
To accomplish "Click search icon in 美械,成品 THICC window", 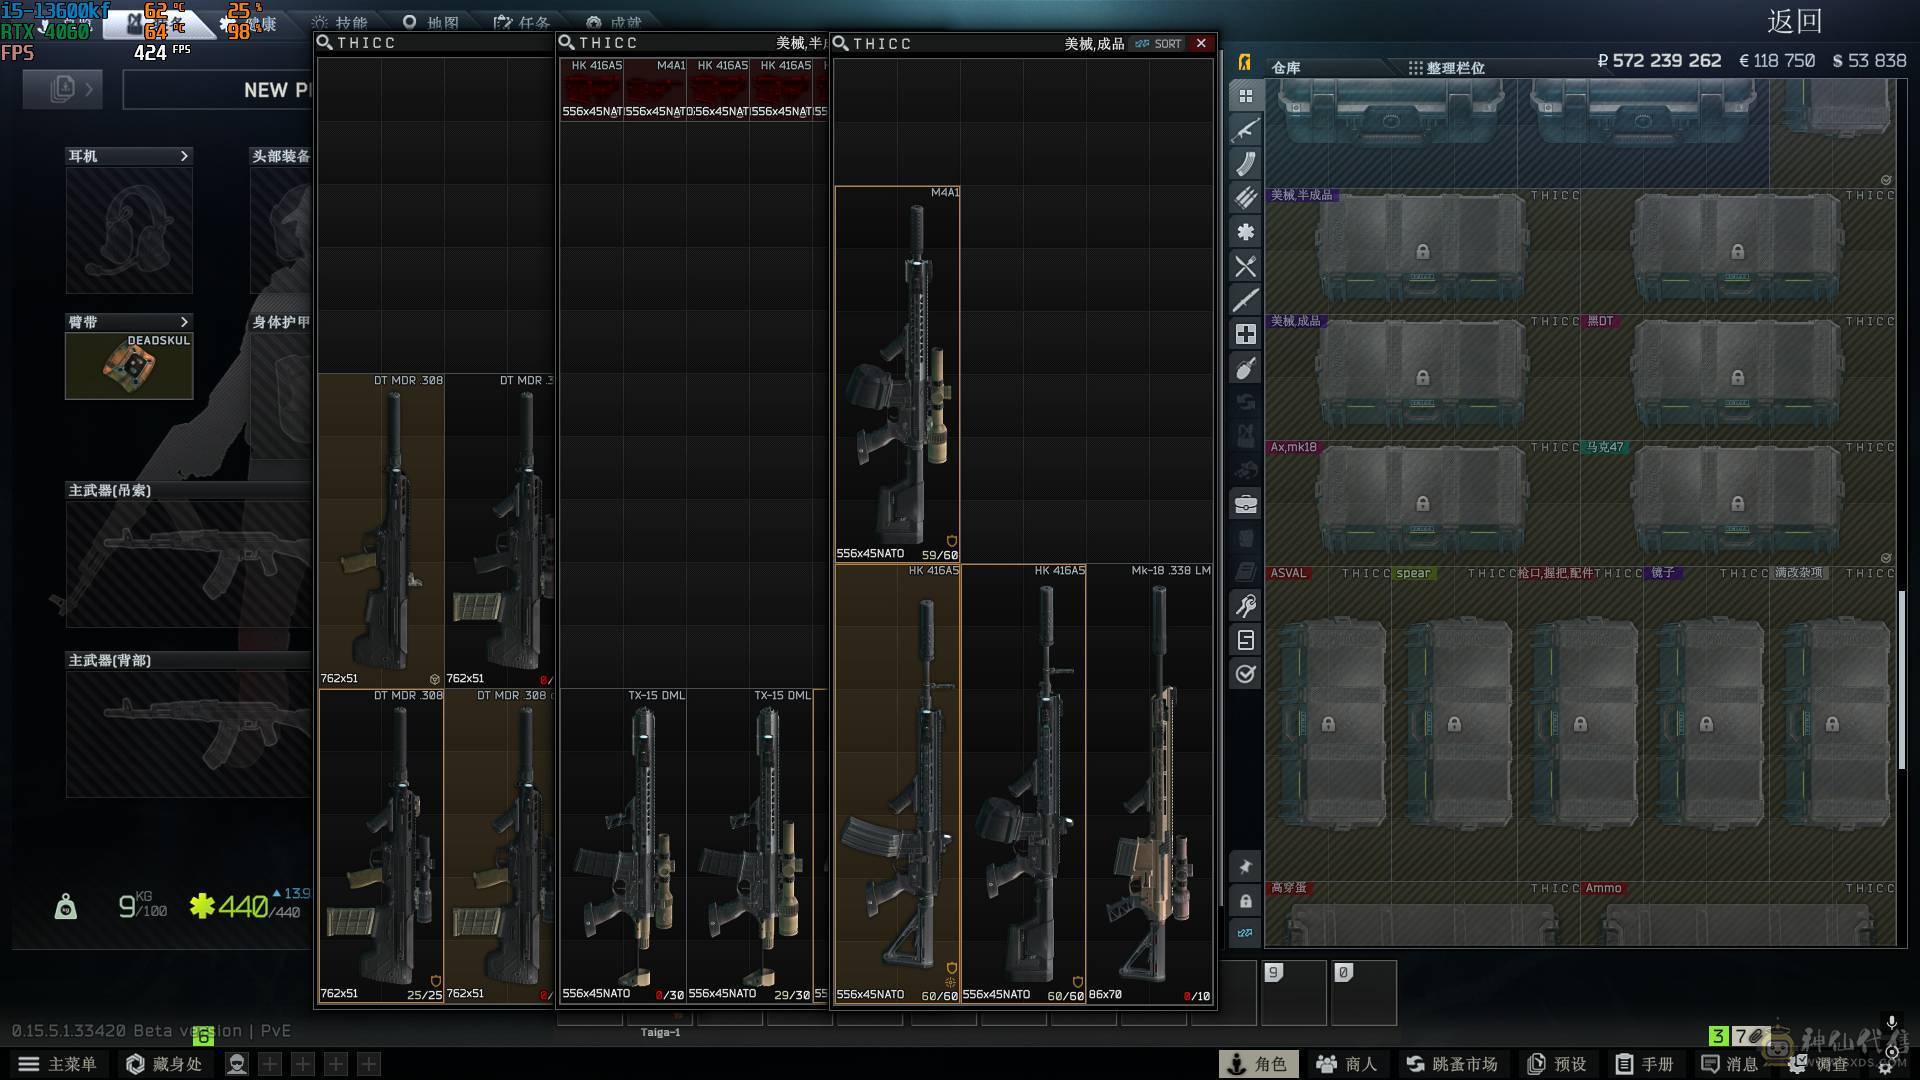I will (841, 43).
